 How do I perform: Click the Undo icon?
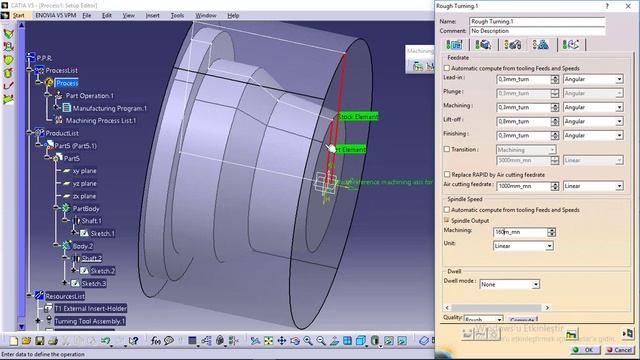tap(106, 340)
